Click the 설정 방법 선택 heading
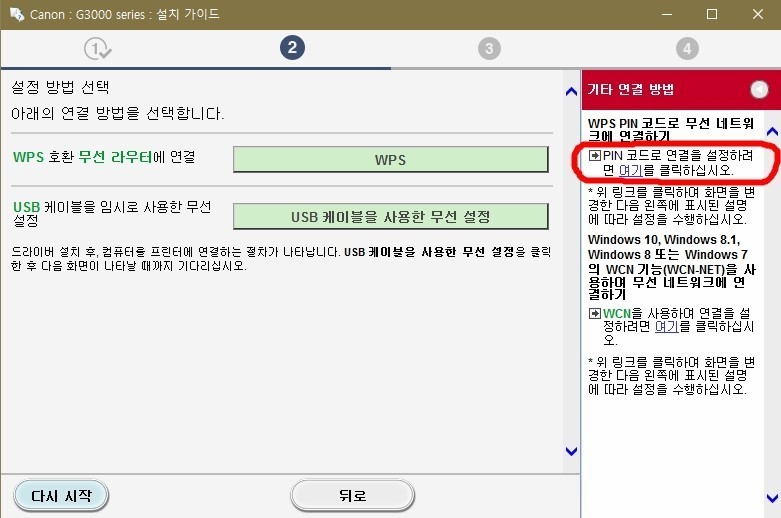The height and width of the screenshot is (518, 781). pos(60,87)
